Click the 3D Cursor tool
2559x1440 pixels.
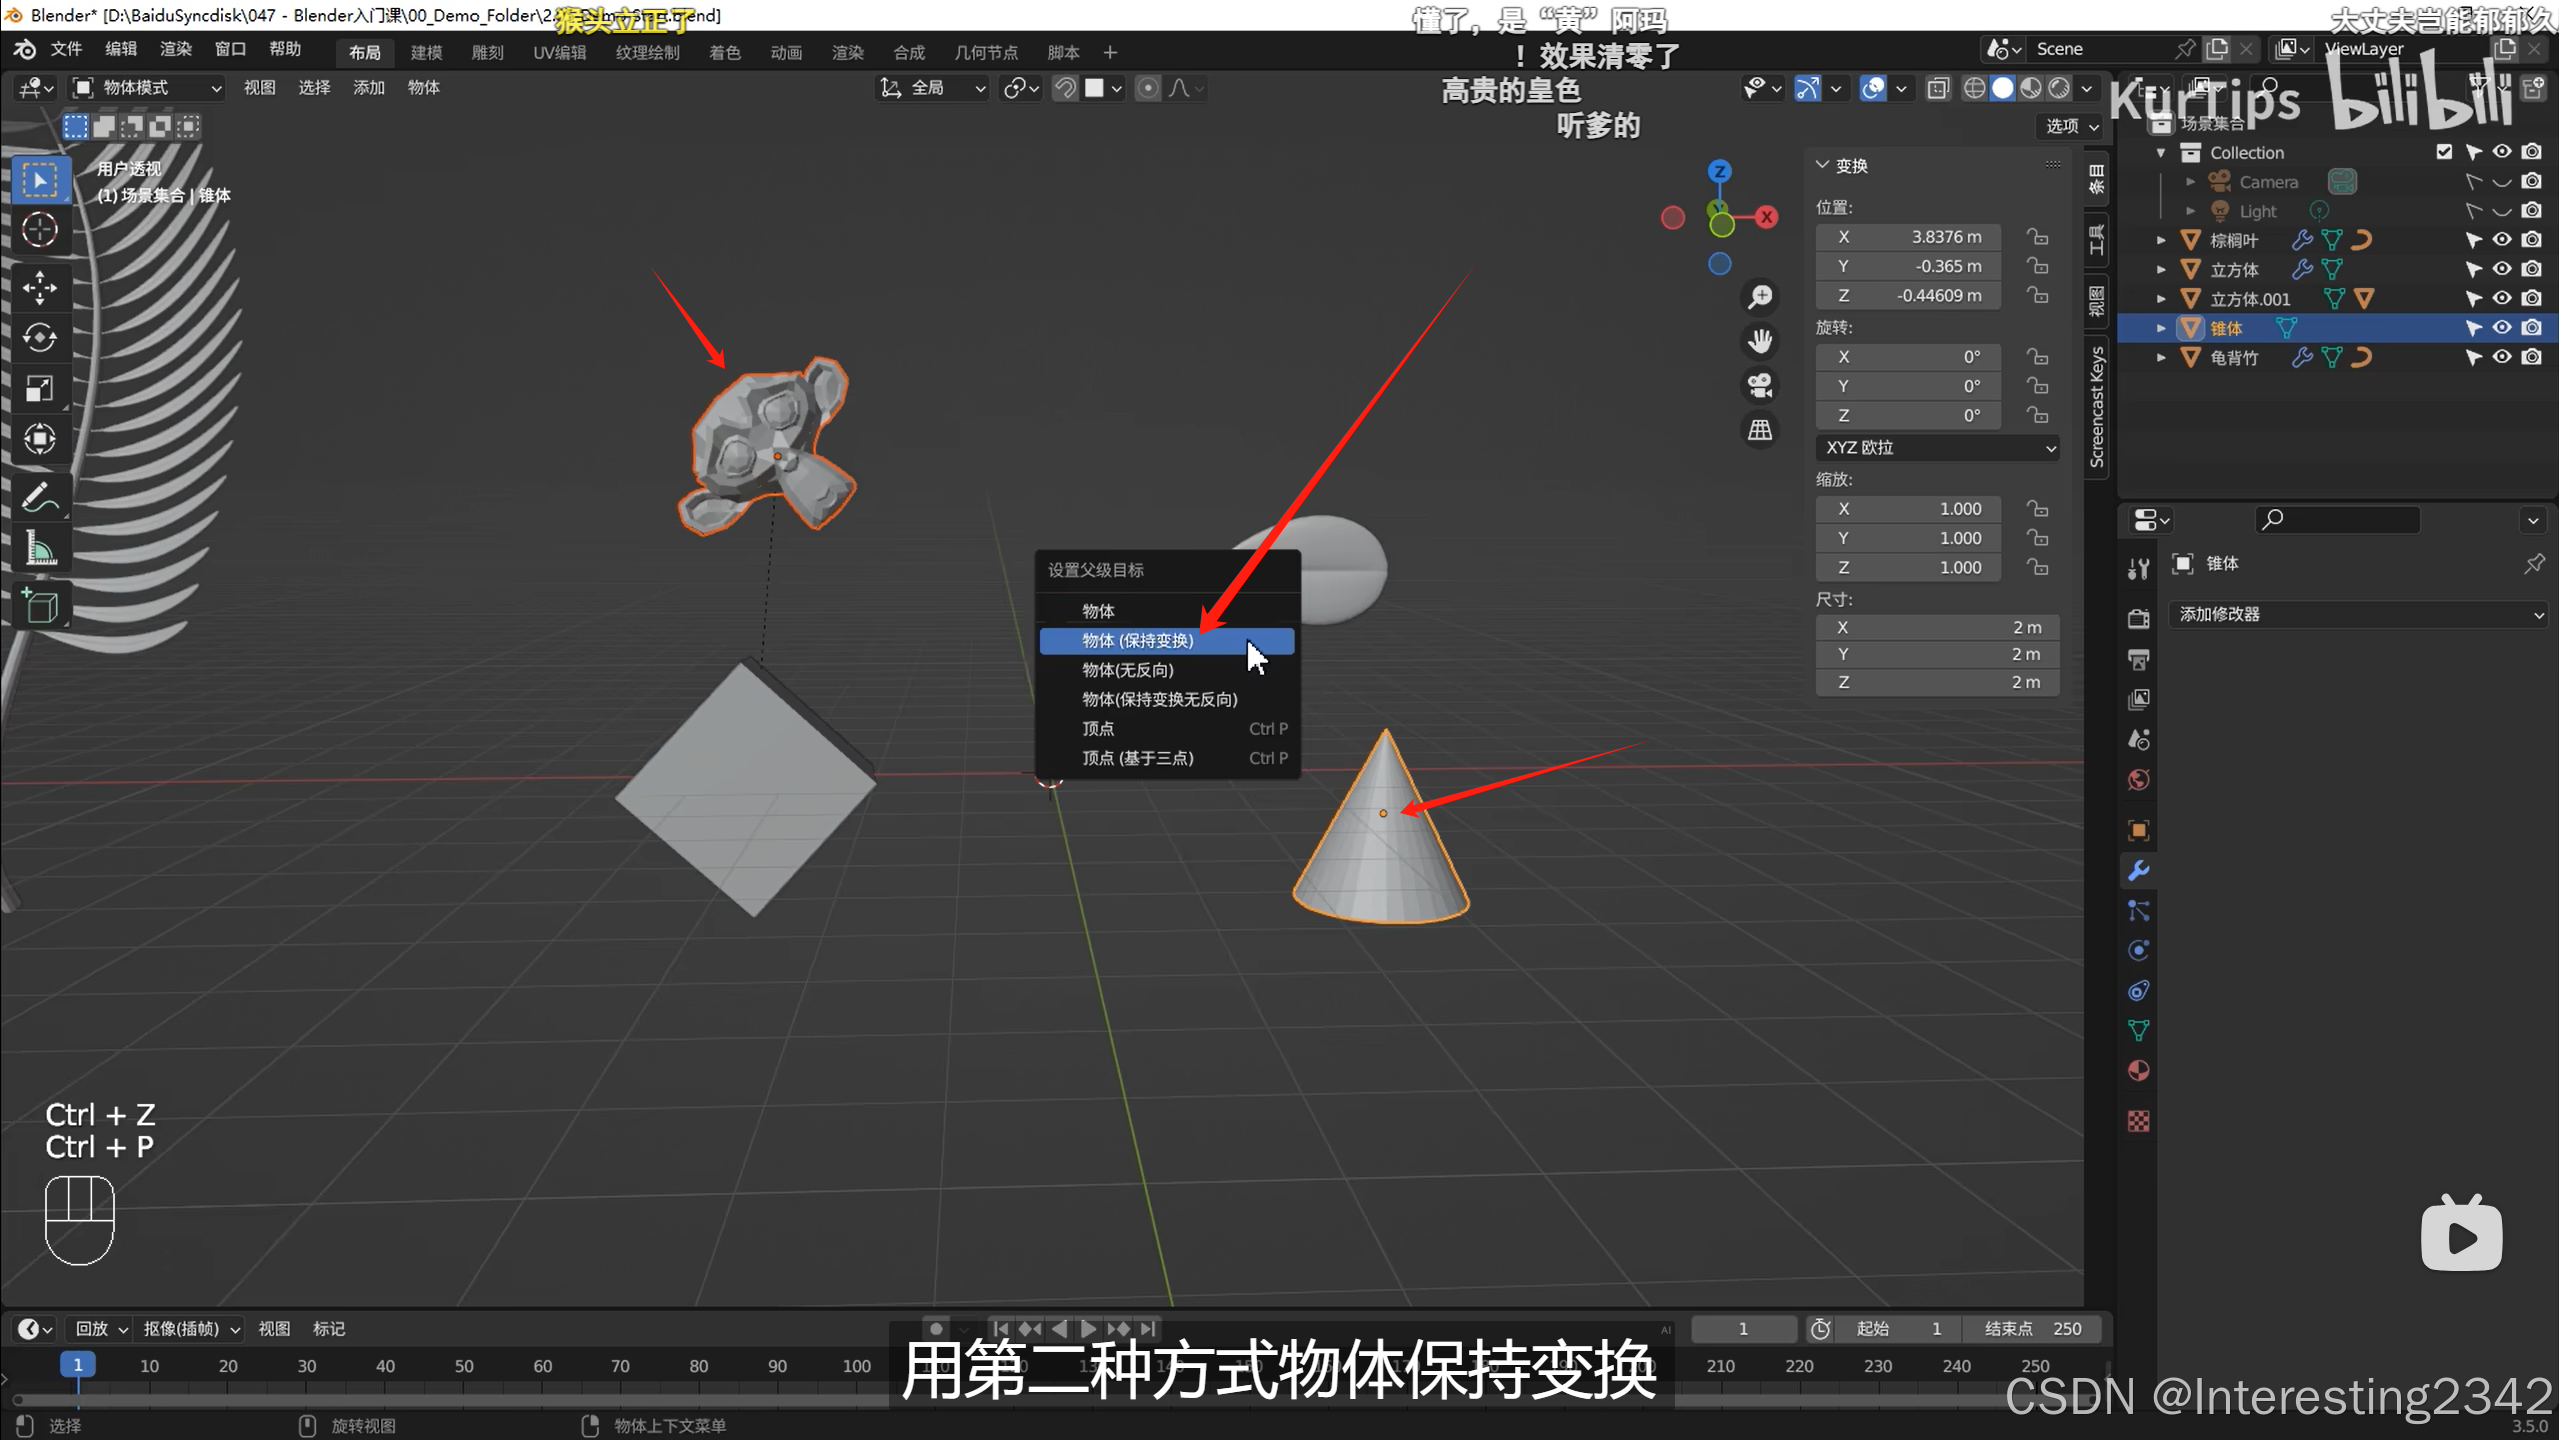40,230
